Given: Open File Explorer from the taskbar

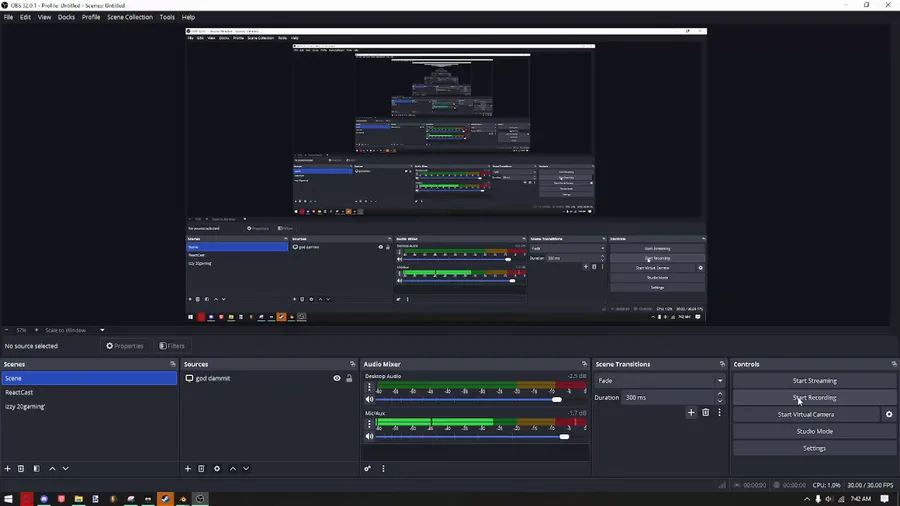Looking at the screenshot, I should point(79,499).
